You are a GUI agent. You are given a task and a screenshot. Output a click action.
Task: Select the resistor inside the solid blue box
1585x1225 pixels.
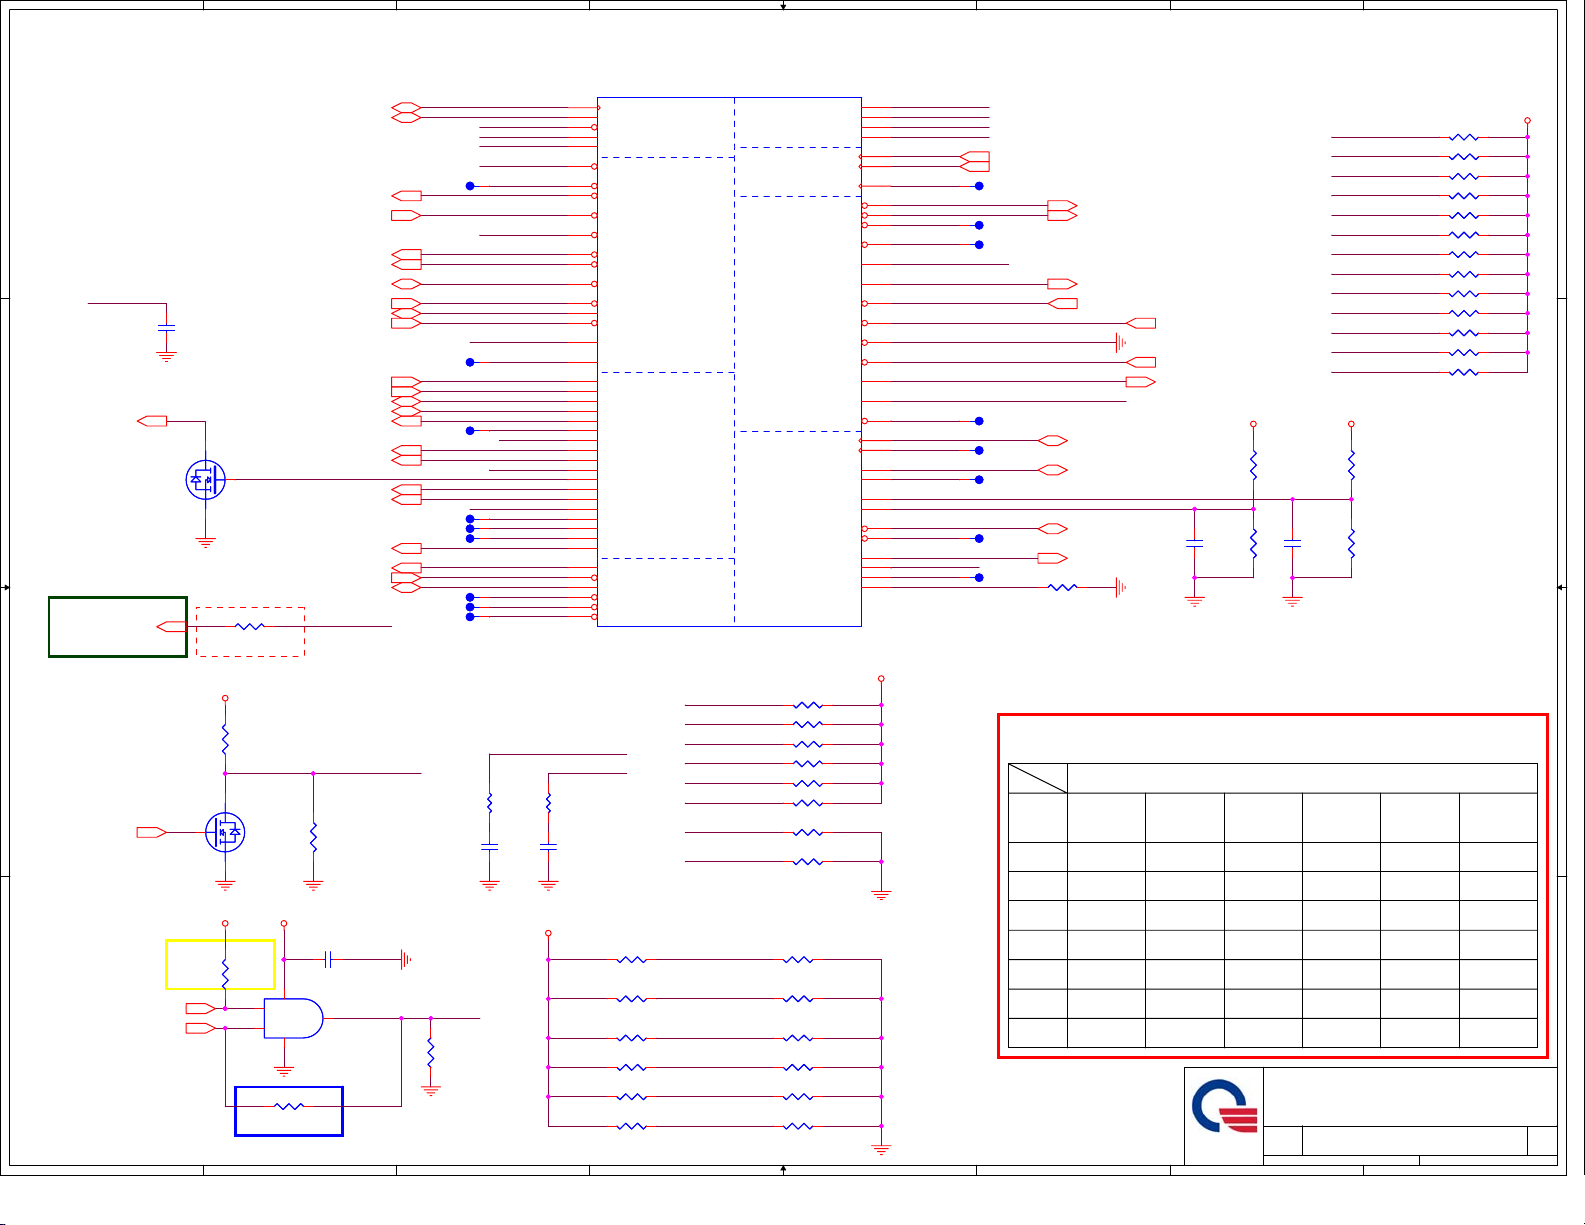click(289, 1106)
